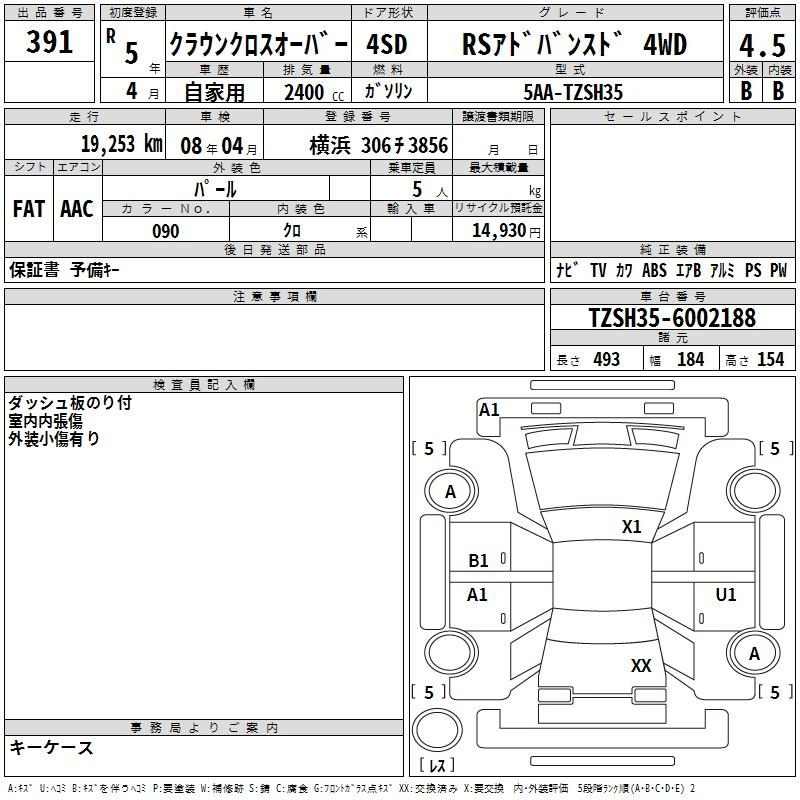Screen dimensions: 800x800
Task: Click the inspector note 外装小傷有り
Action: pyautogui.click(x=54, y=439)
